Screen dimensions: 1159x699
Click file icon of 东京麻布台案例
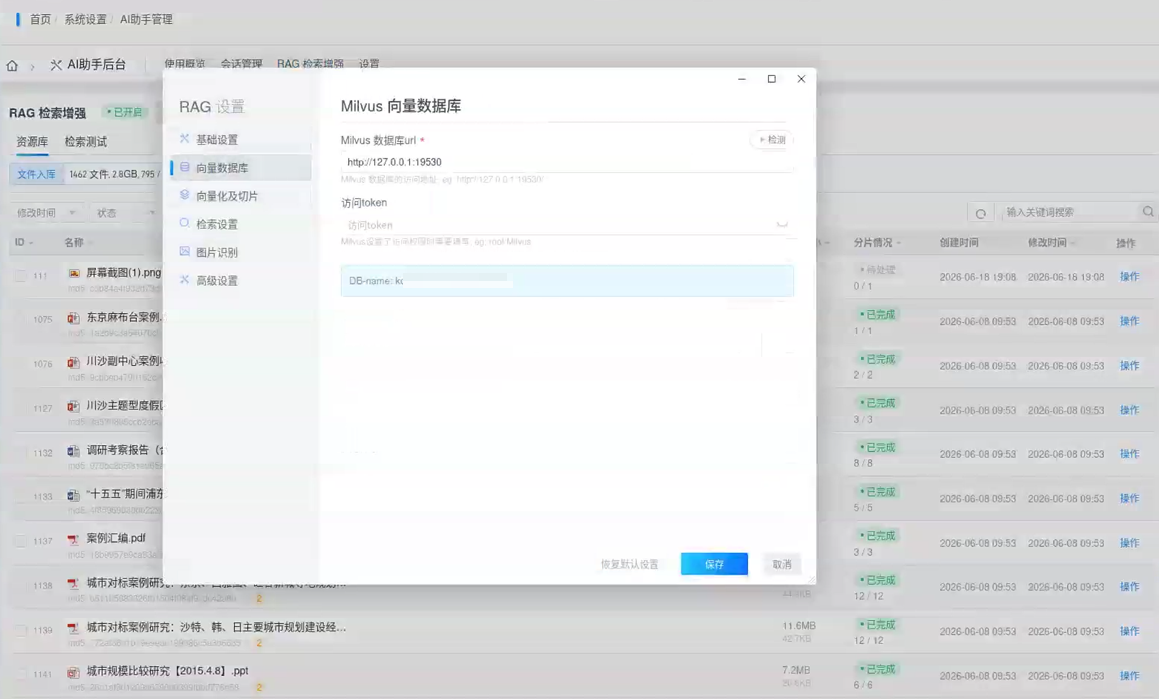point(73,318)
